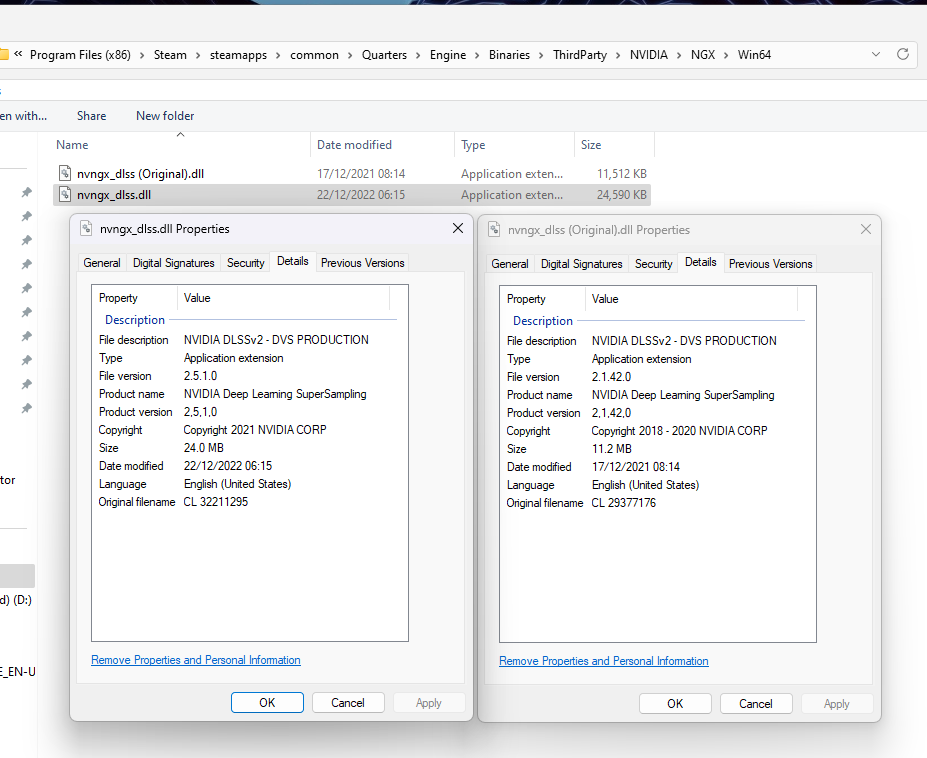
Task: Navigate to Program Files (x86) in the breadcrumb
Action: coord(80,55)
